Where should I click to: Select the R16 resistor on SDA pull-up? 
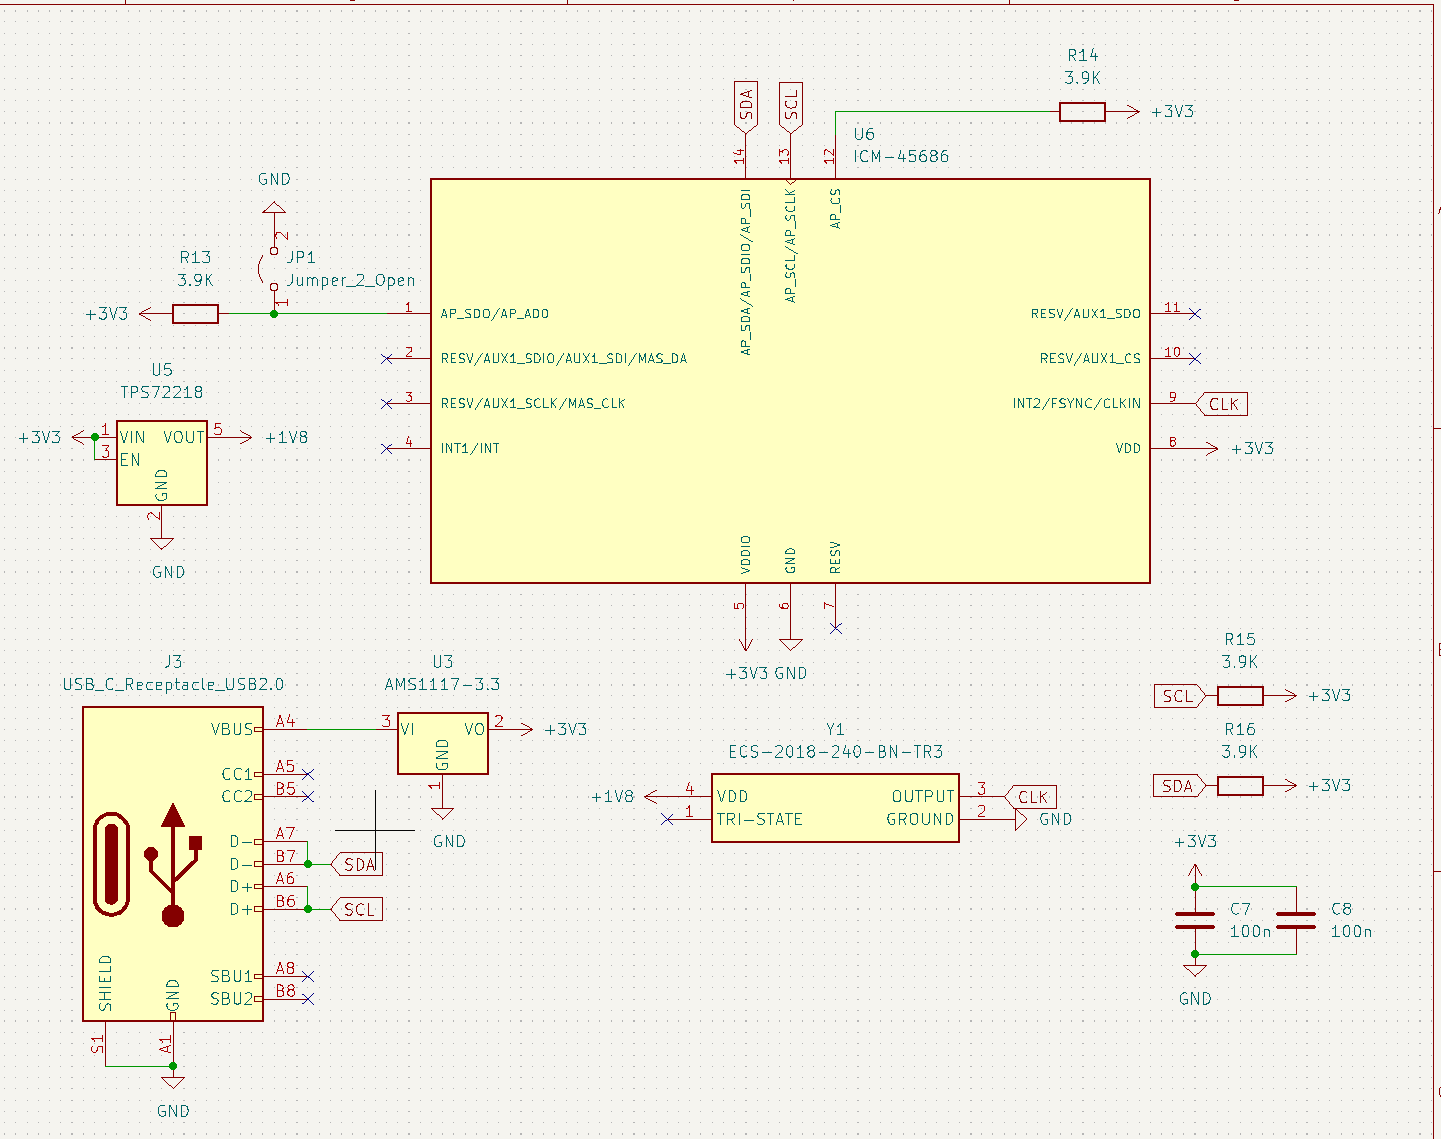coord(1240,786)
